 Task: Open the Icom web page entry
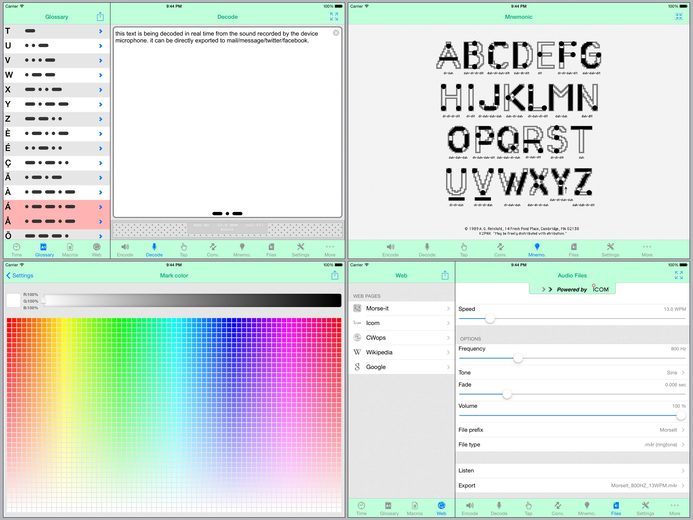point(401,323)
